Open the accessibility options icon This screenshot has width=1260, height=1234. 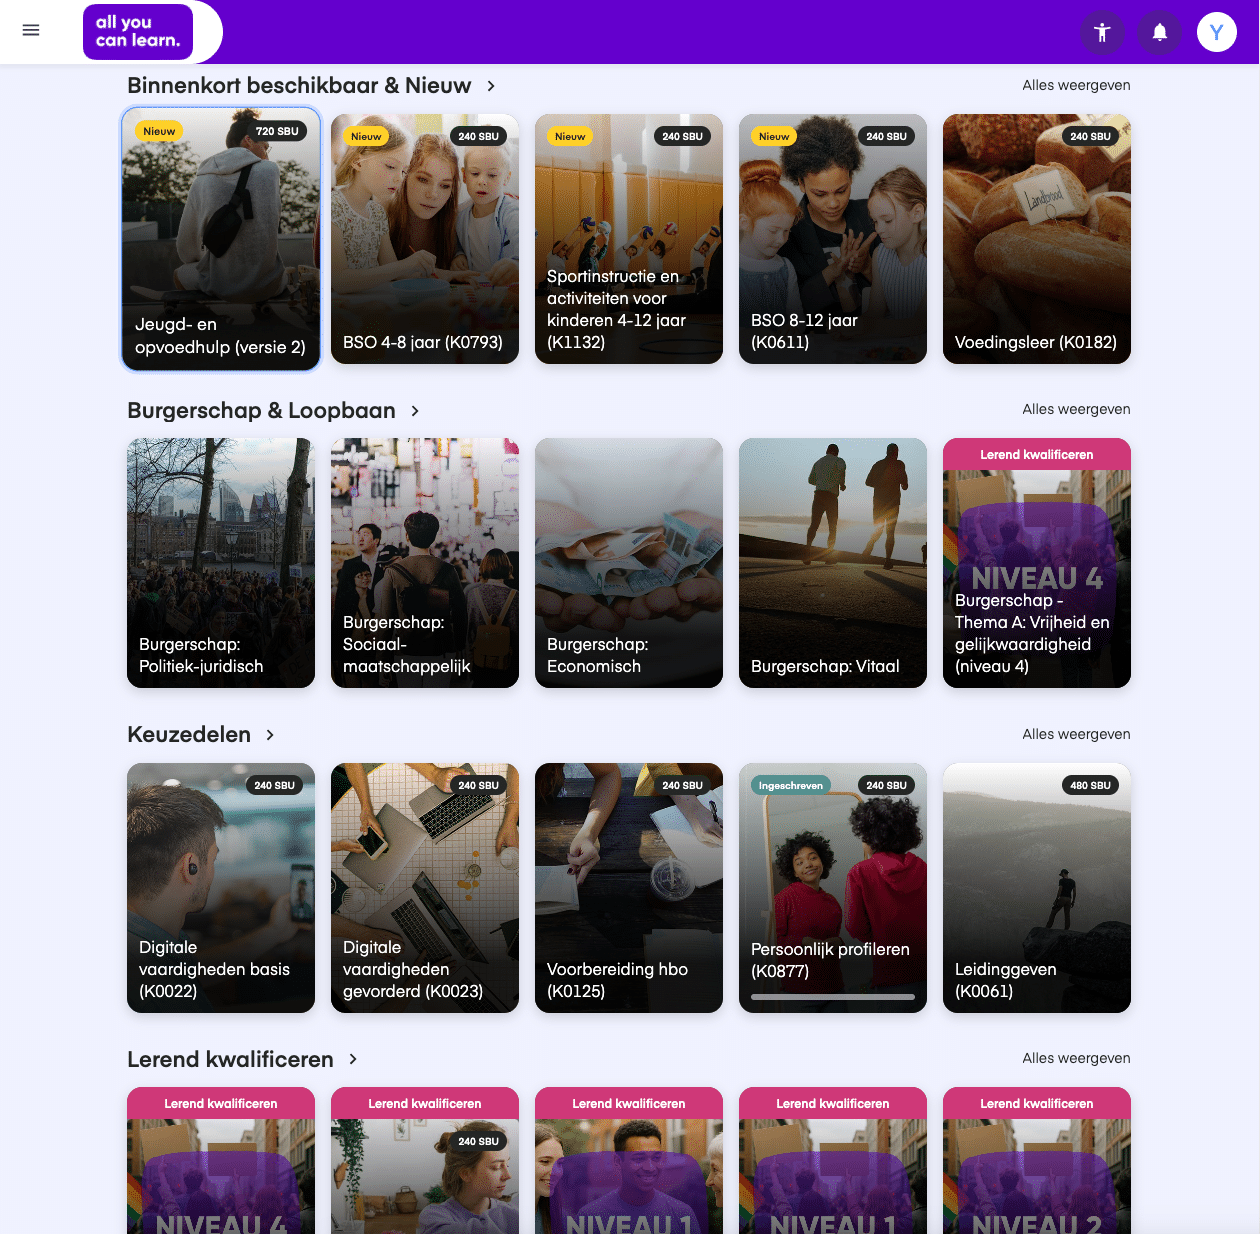(x=1102, y=32)
